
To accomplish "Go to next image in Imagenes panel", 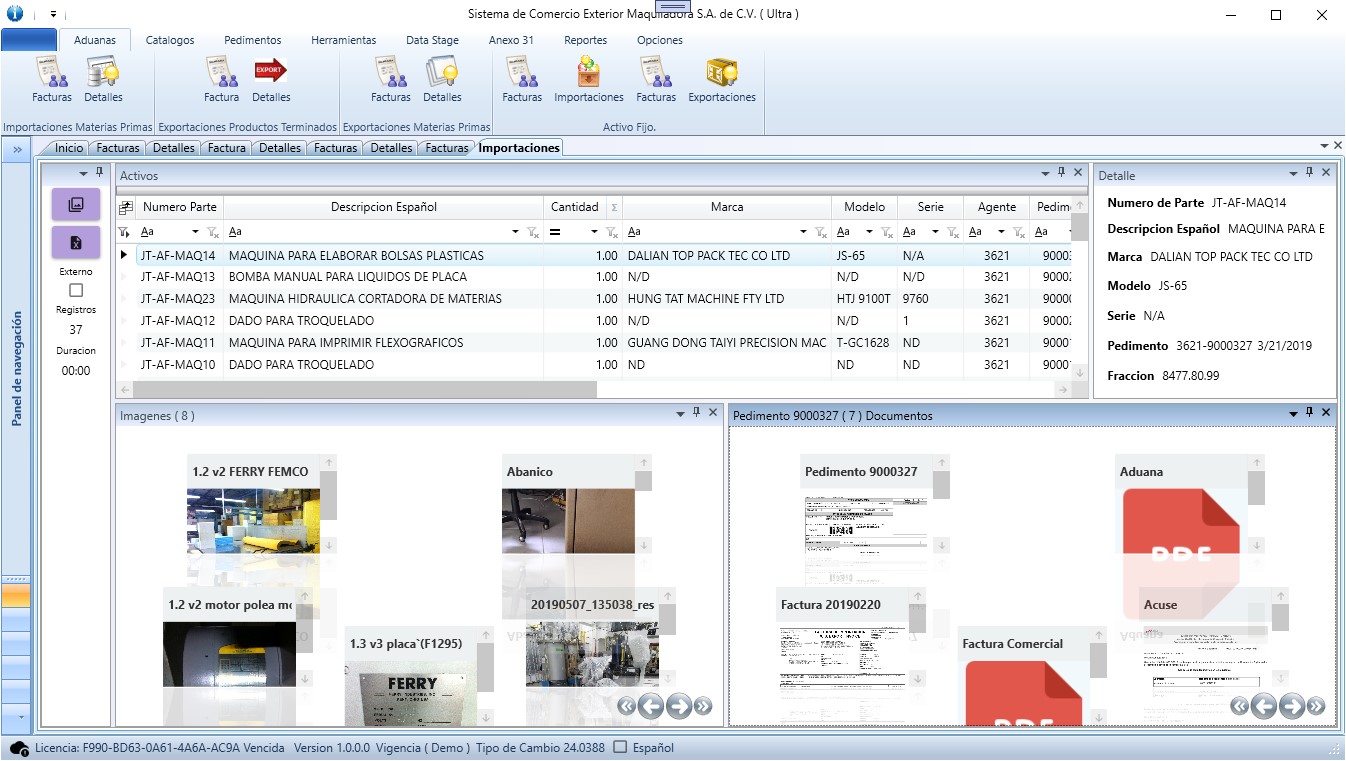I will tap(679, 706).
